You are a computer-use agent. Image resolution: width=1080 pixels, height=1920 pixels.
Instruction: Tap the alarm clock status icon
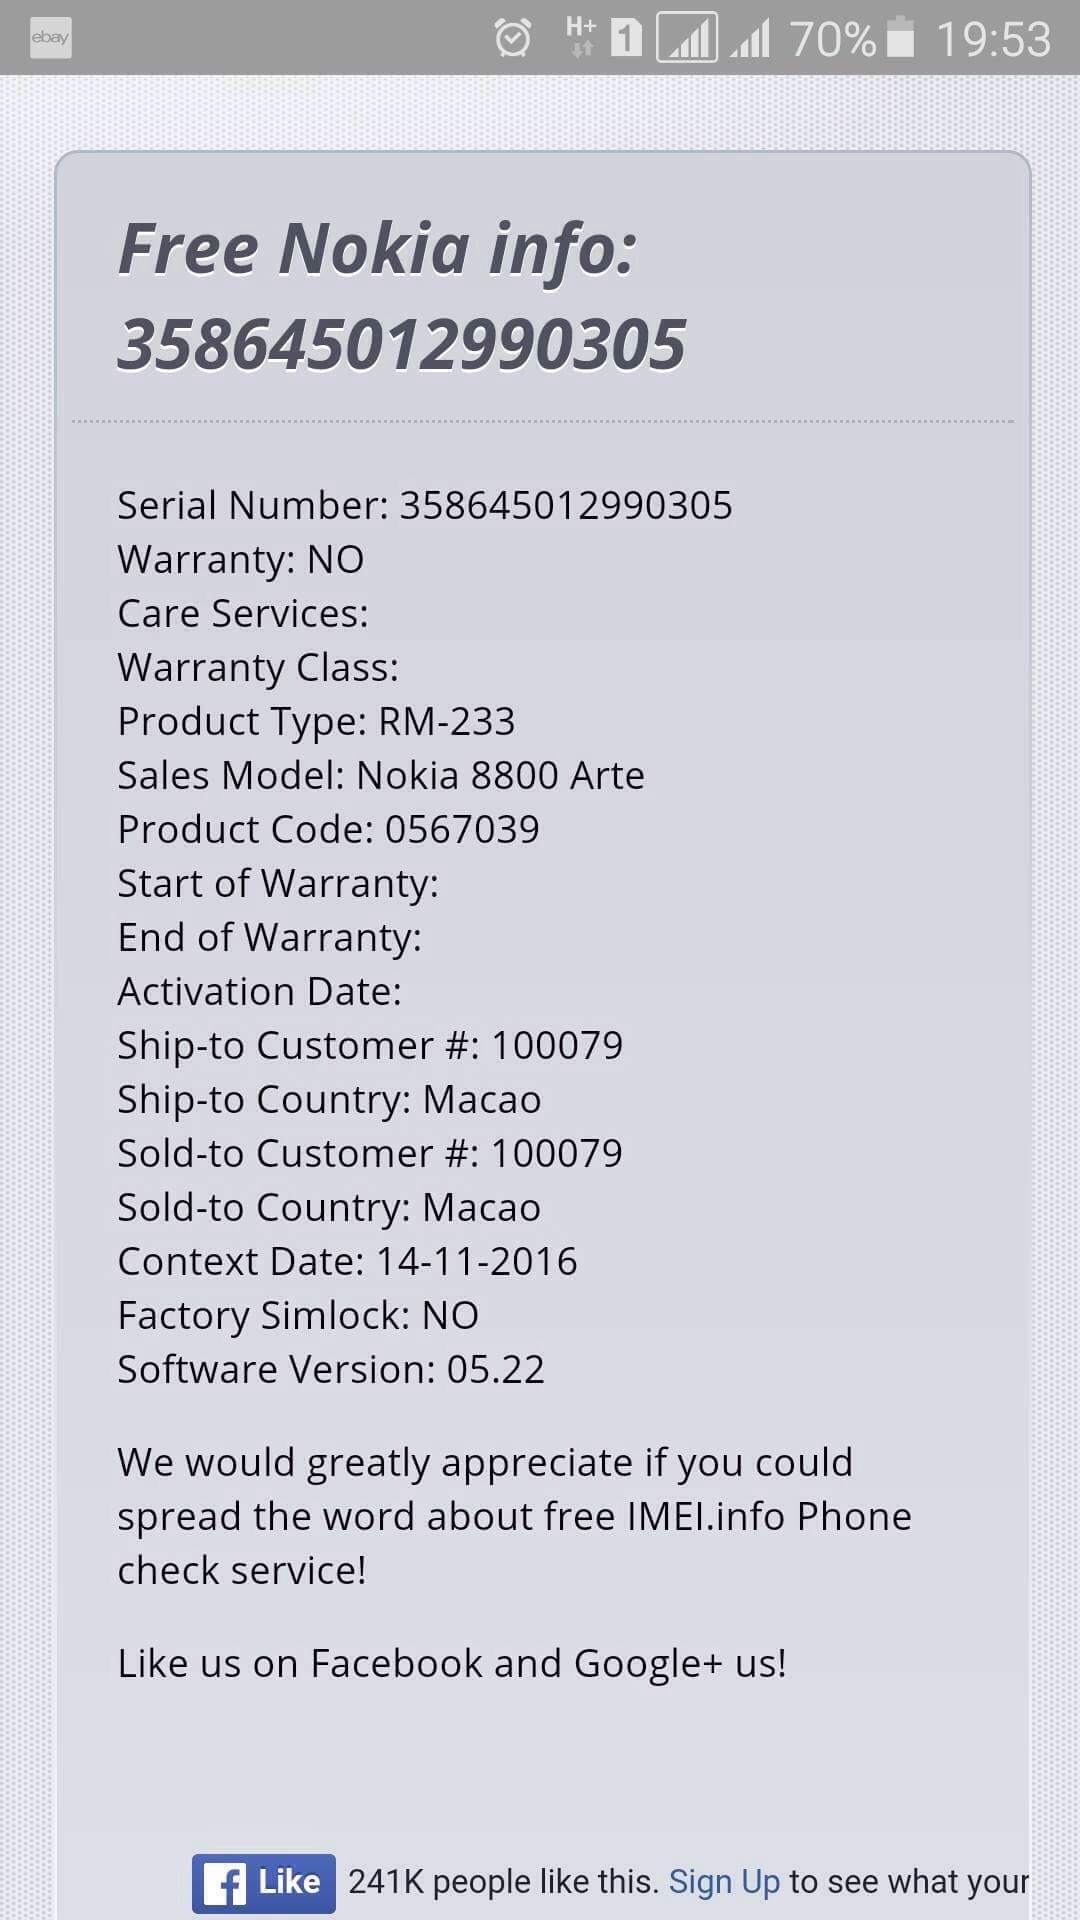[513, 38]
